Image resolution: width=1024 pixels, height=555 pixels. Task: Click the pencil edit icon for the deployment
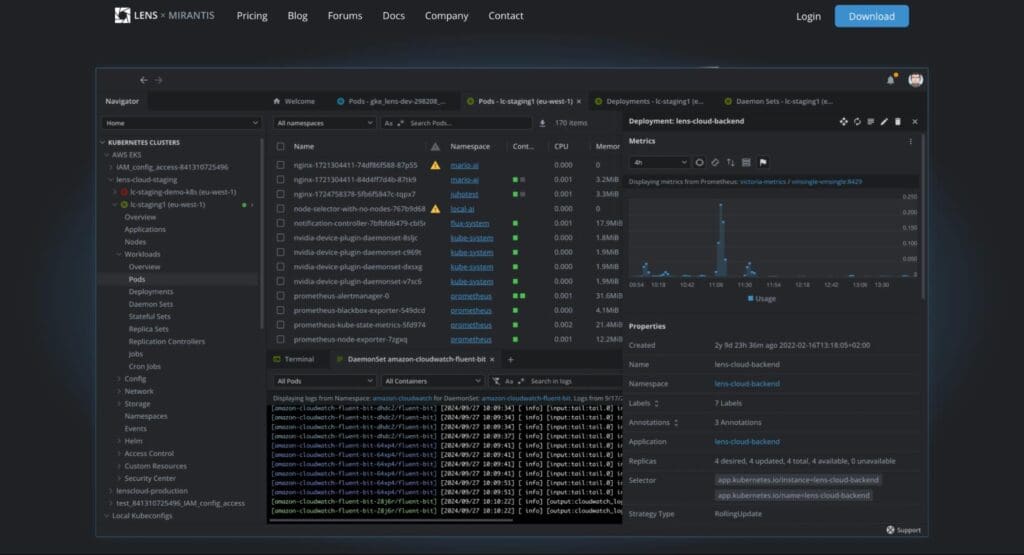(884, 121)
